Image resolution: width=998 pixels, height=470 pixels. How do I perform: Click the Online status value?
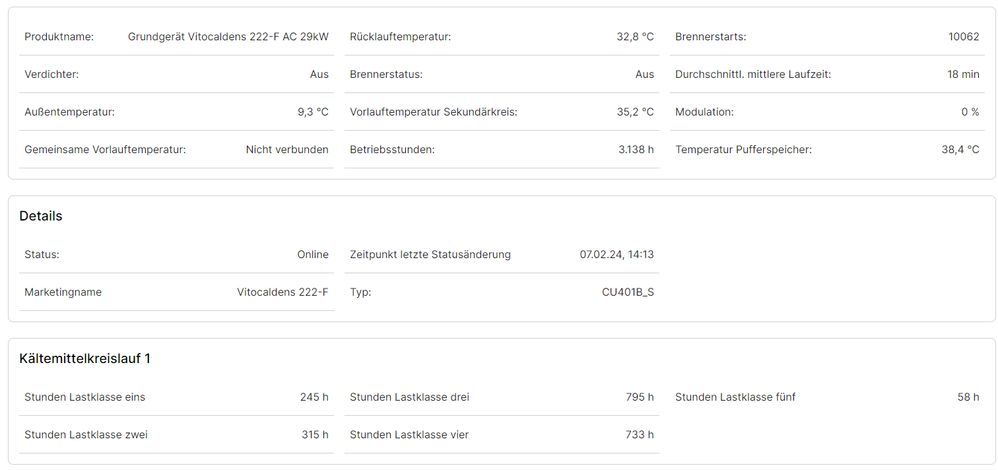click(x=313, y=255)
